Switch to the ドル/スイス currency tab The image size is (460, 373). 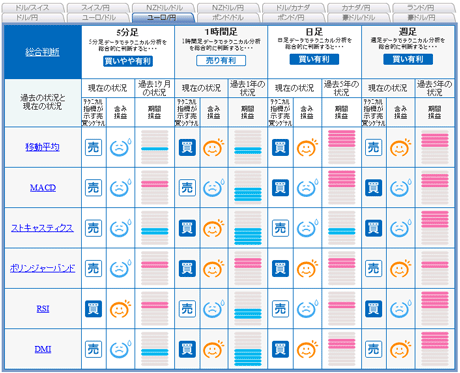[32, 8]
